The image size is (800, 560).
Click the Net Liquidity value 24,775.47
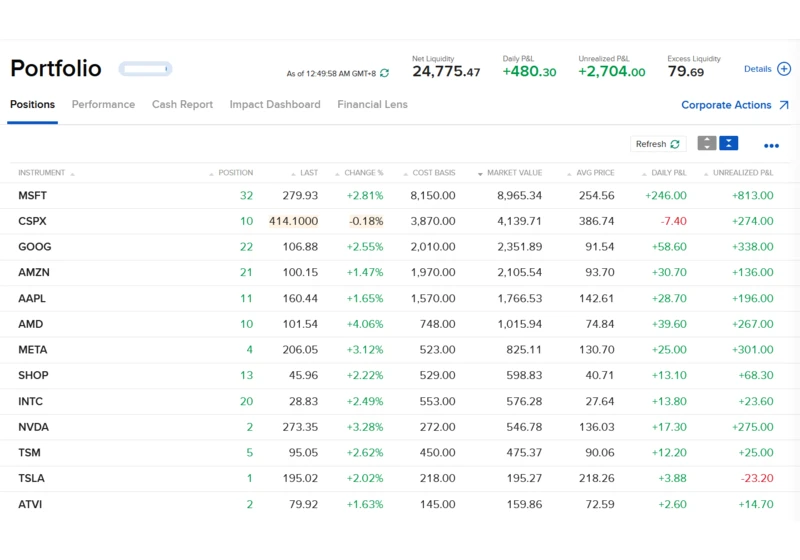[446, 71]
